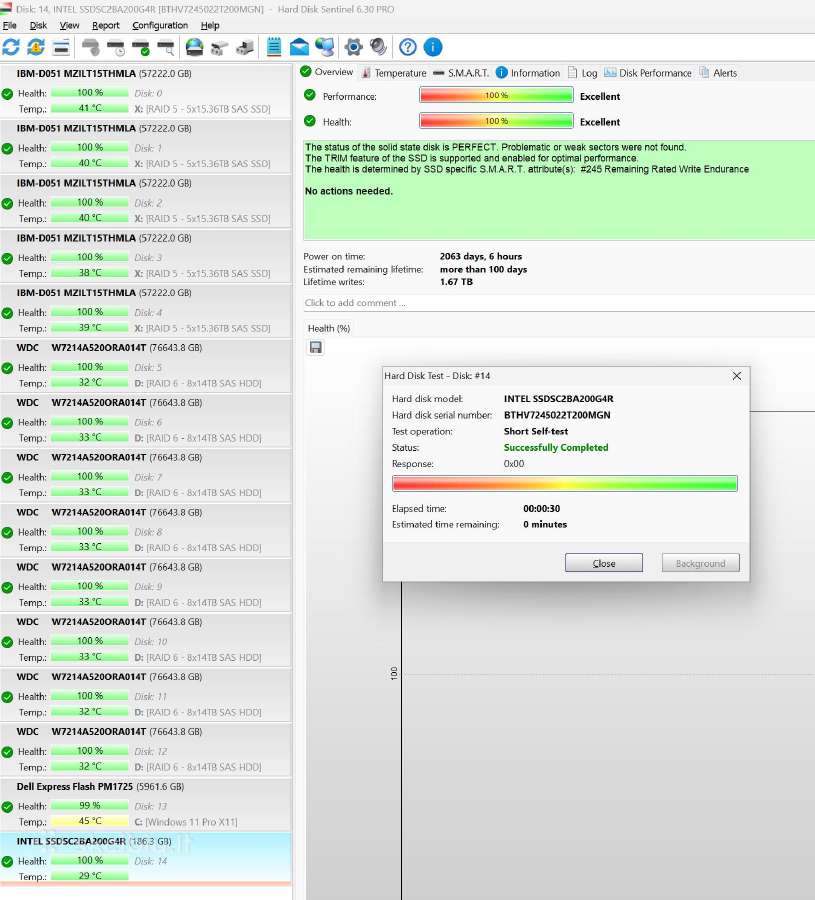The width and height of the screenshot is (815, 900).
Task: Select the WDC entry labeled Disk: 5
Action: pyautogui.click(x=146, y=365)
